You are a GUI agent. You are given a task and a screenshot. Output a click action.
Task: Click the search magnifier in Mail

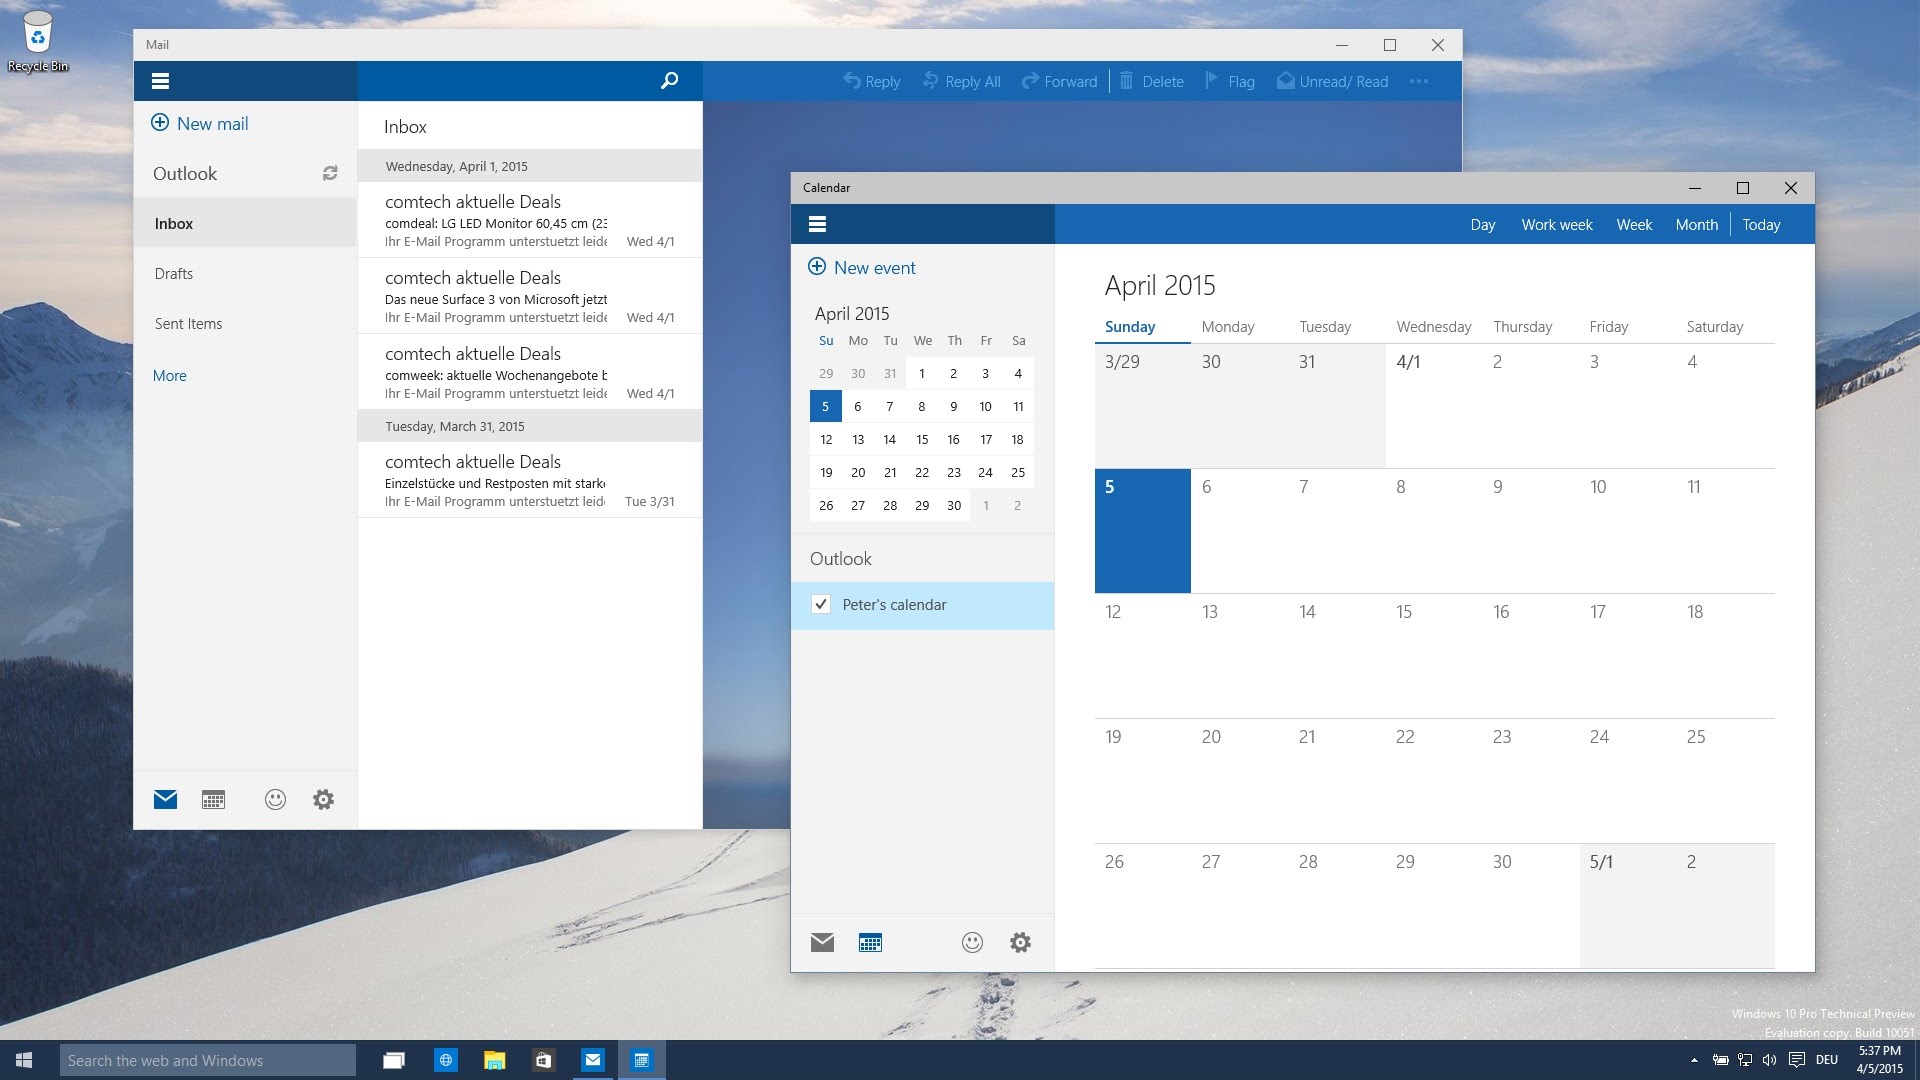669,81
